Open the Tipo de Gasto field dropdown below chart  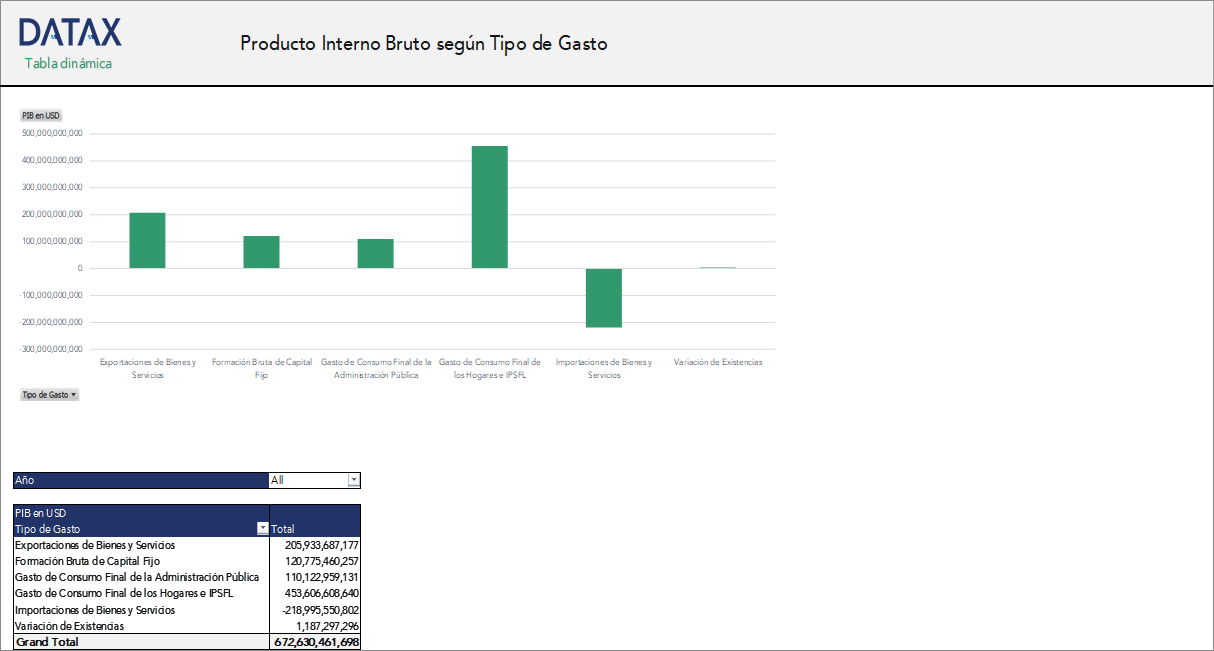coord(71,394)
